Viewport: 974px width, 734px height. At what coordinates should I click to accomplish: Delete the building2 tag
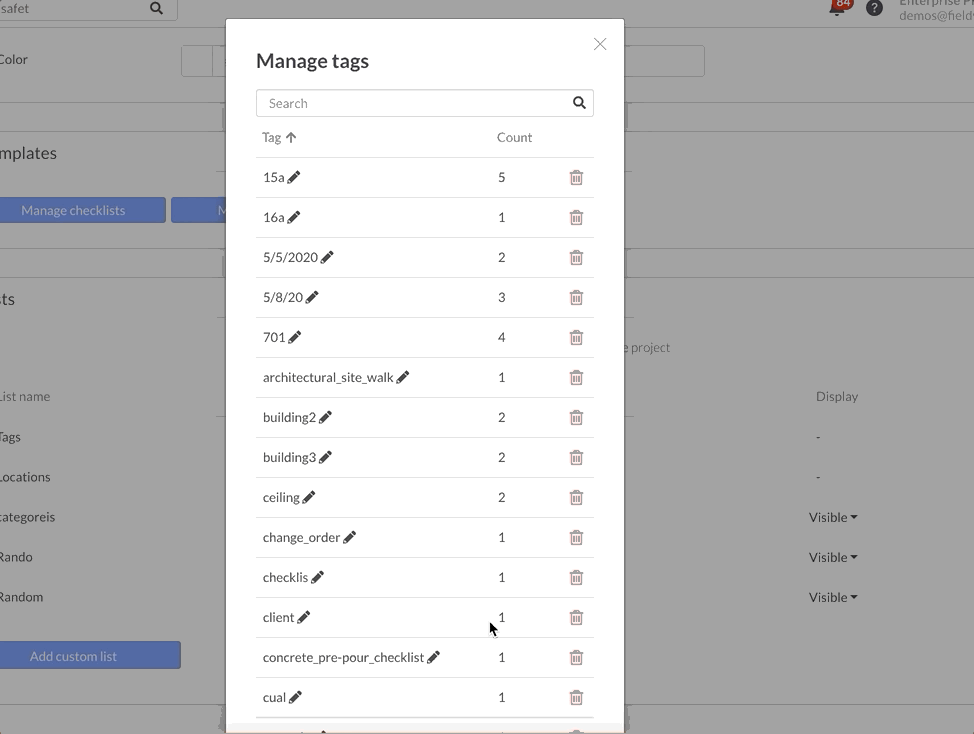[x=576, y=417]
